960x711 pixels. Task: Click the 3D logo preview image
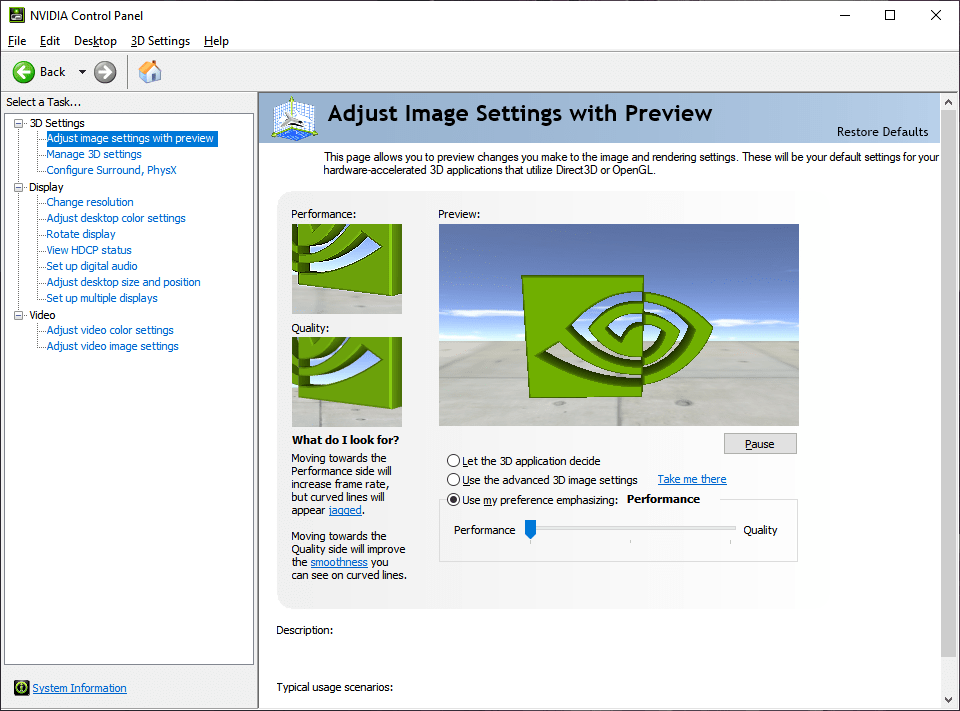click(618, 325)
